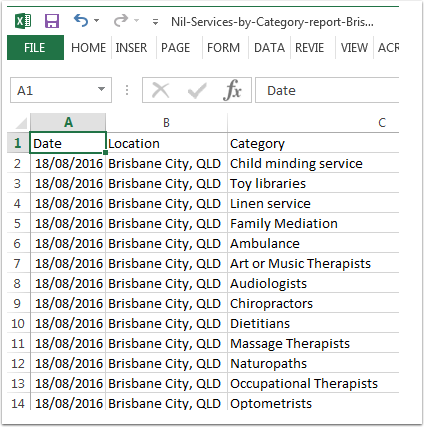
Task: Open the Customize Quick Access Toolbar dropdown
Action: tap(155, 22)
